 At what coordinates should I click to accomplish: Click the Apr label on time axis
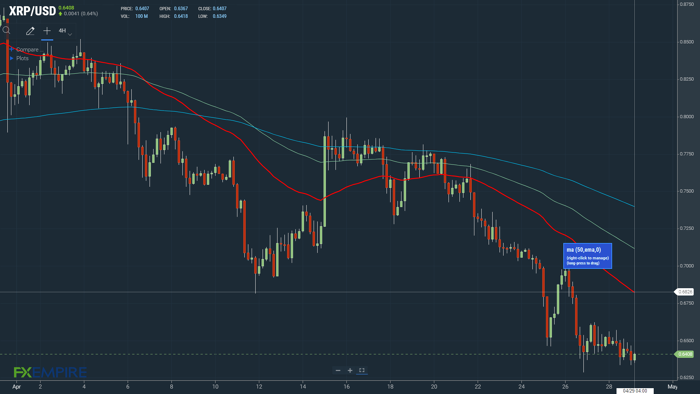(17, 386)
